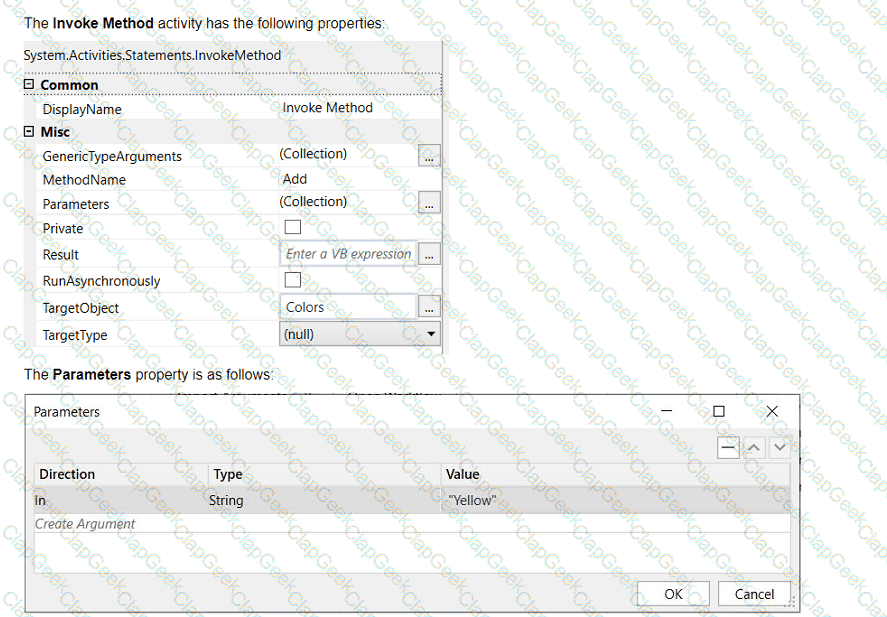Move the argument down with the arrow
Image resolution: width=887 pixels, height=617 pixels.
coord(780,448)
